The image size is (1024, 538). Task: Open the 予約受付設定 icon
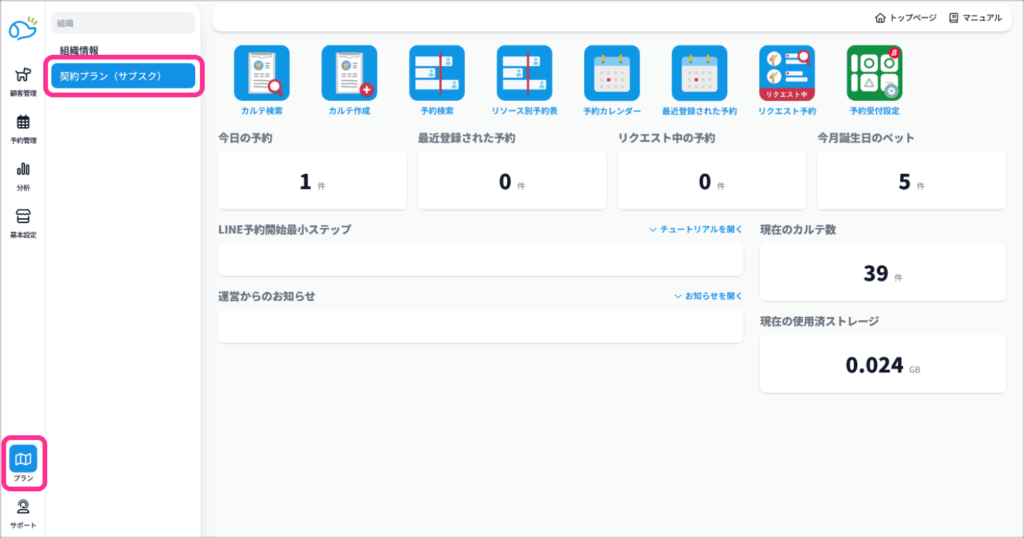point(874,73)
